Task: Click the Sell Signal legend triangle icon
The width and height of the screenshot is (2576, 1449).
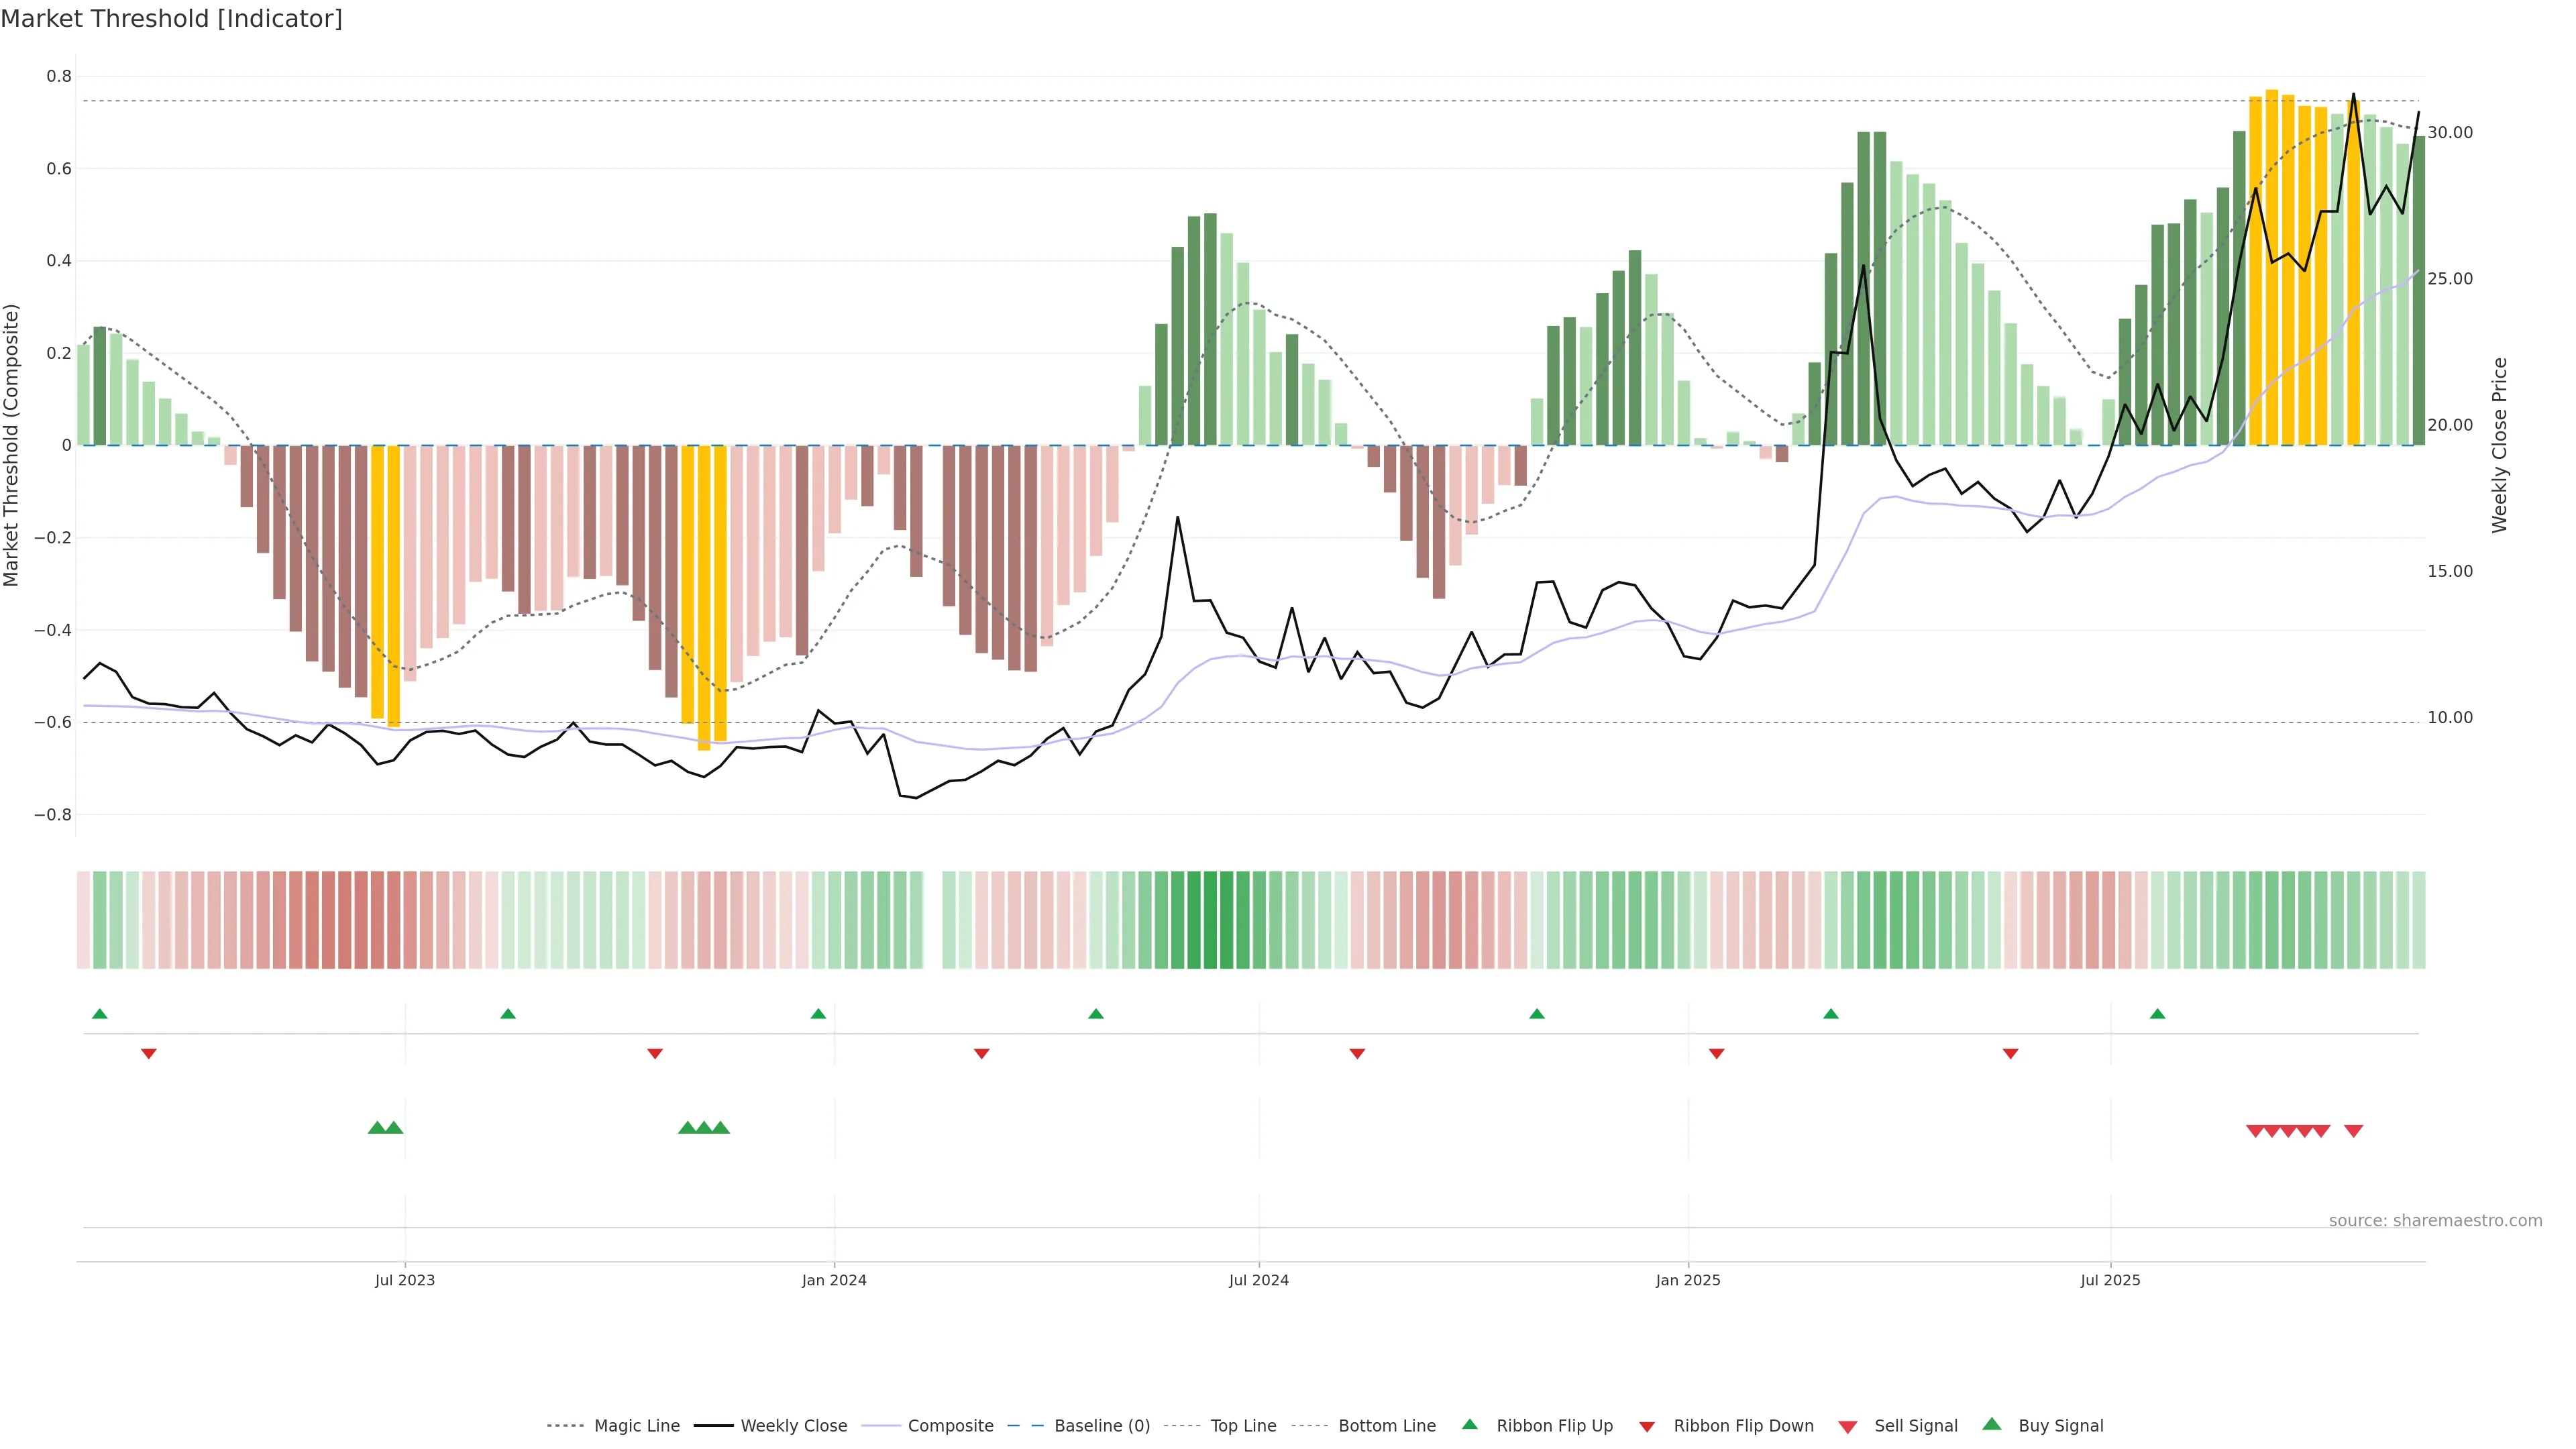Action: pyautogui.click(x=1847, y=1427)
